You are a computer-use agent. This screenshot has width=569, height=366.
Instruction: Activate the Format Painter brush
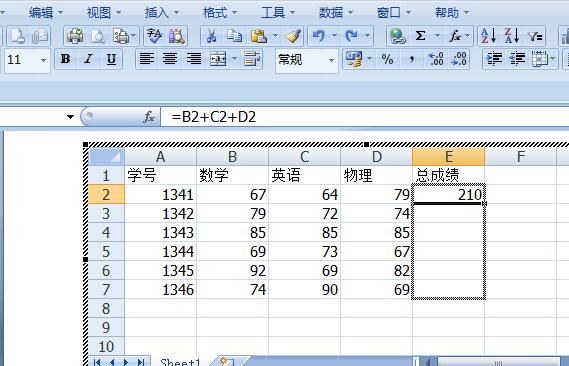pyautogui.click(x=293, y=36)
